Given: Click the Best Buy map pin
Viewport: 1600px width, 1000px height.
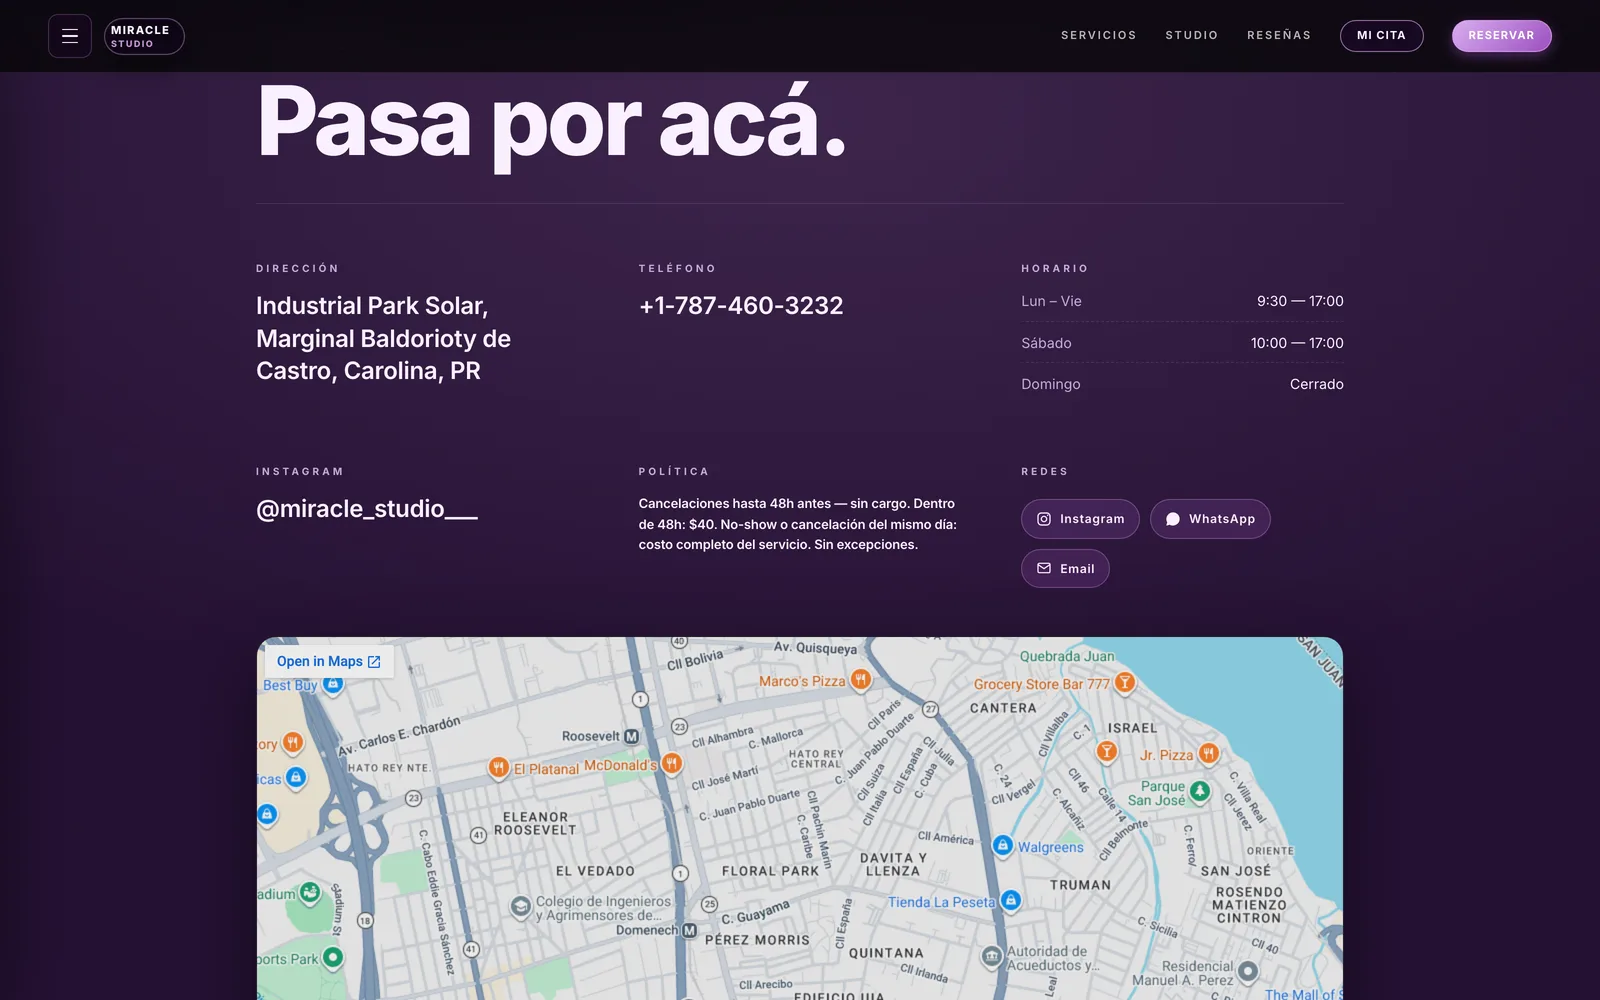Looking at the screenshot, I should coord(334,685).
